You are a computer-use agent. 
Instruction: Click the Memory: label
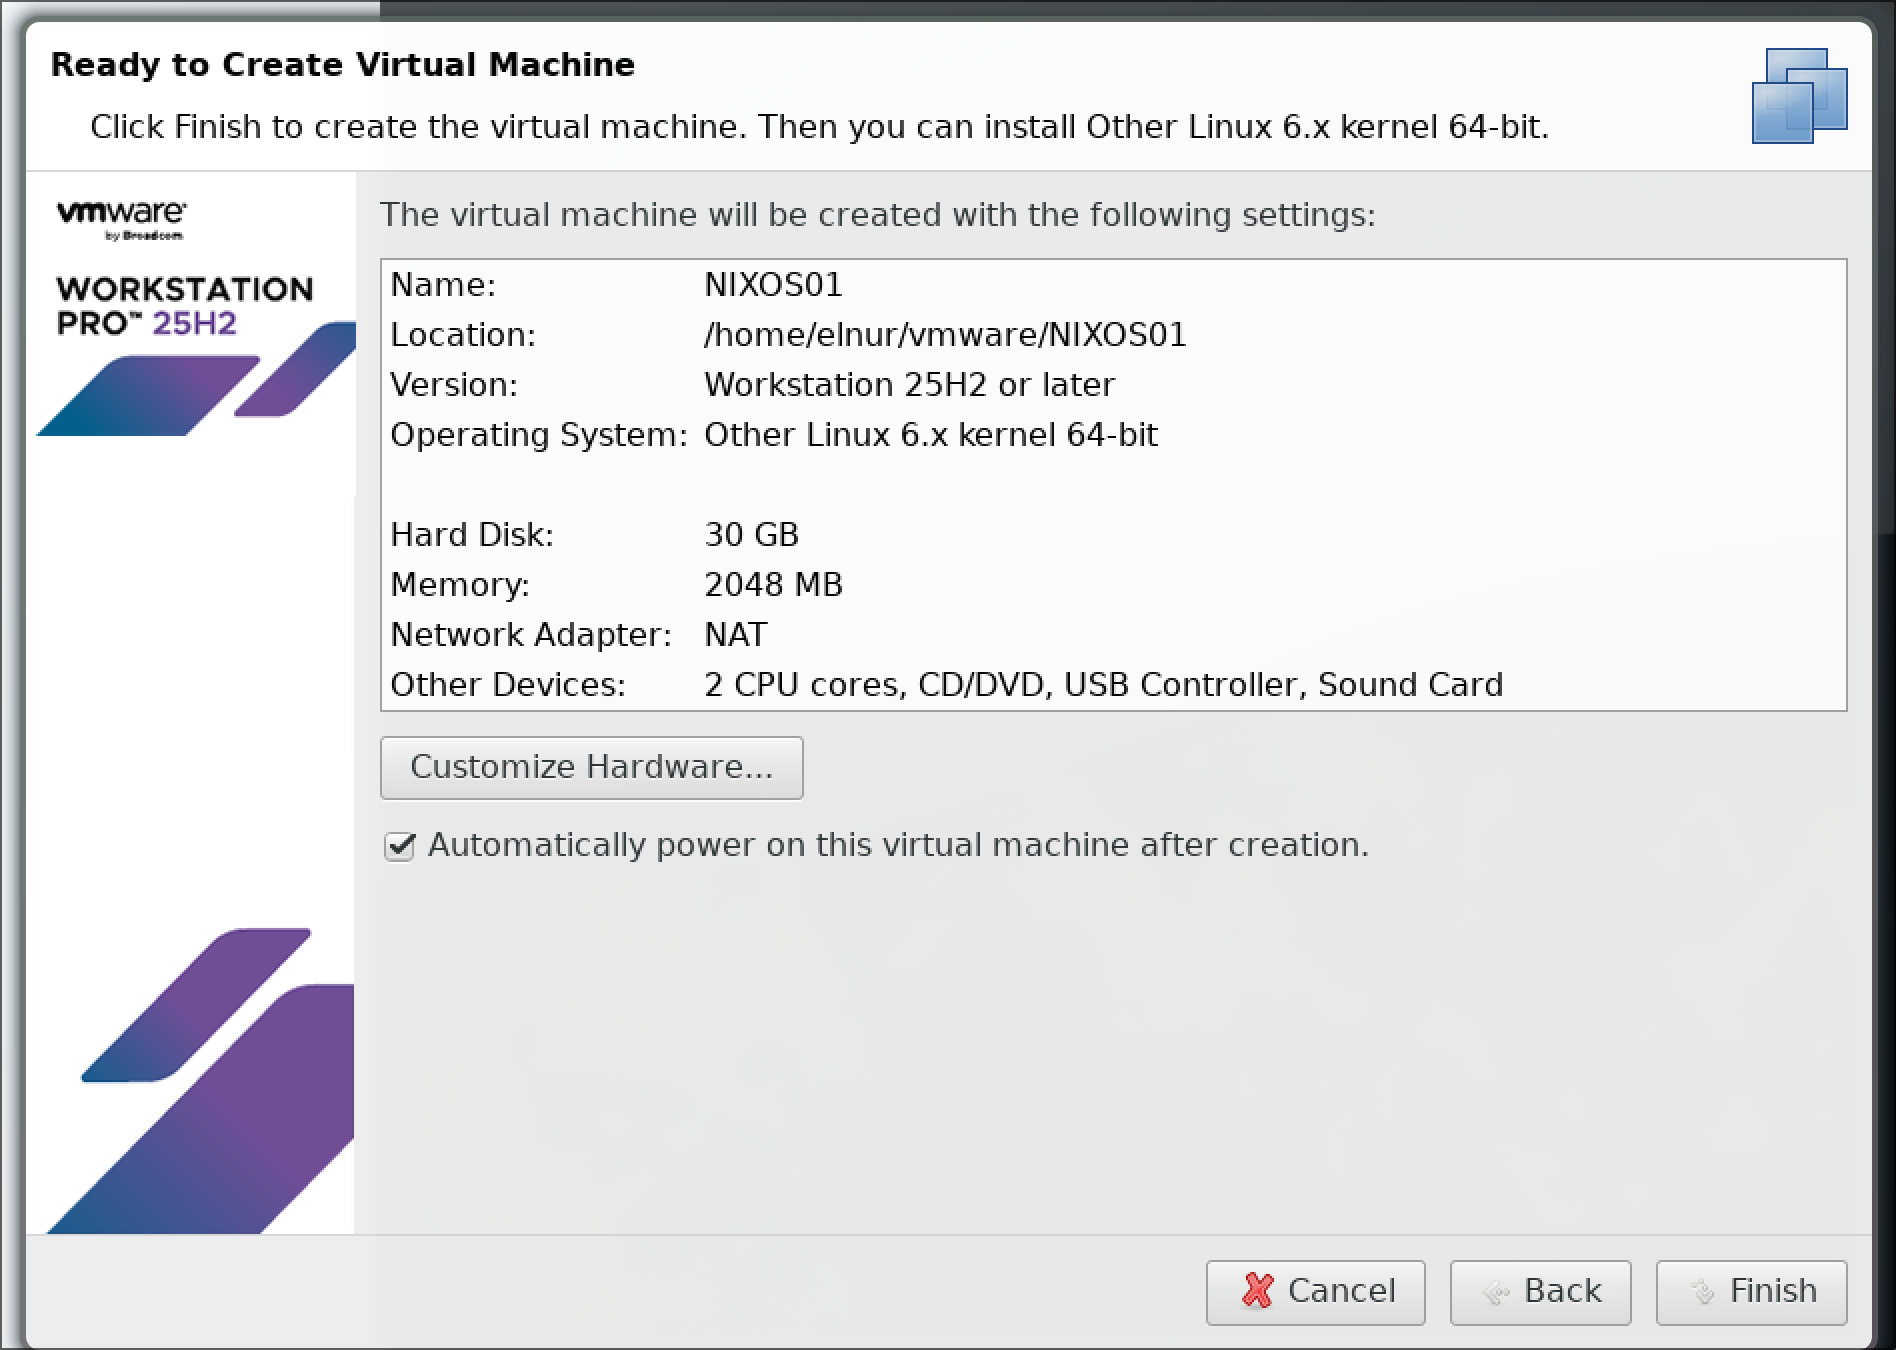pos(460,585)
